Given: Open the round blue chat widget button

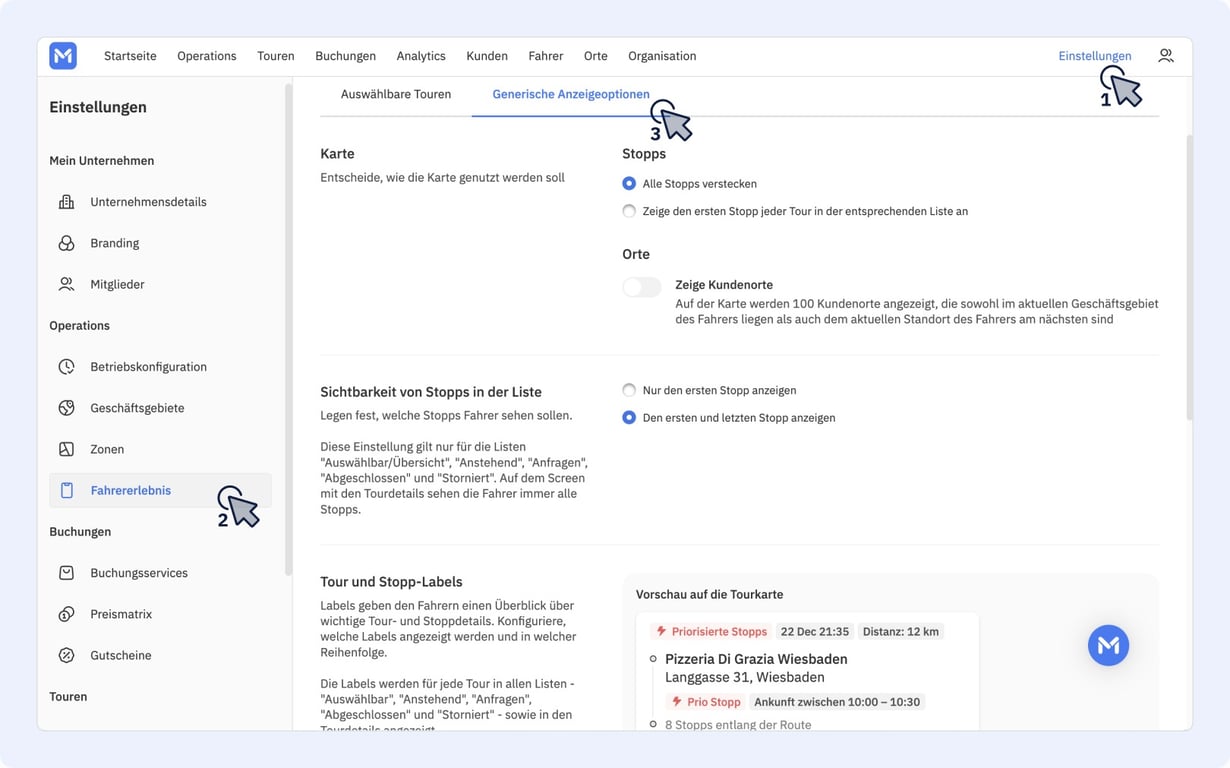Looking at the screenshot, I should [x=1108, y=646].
